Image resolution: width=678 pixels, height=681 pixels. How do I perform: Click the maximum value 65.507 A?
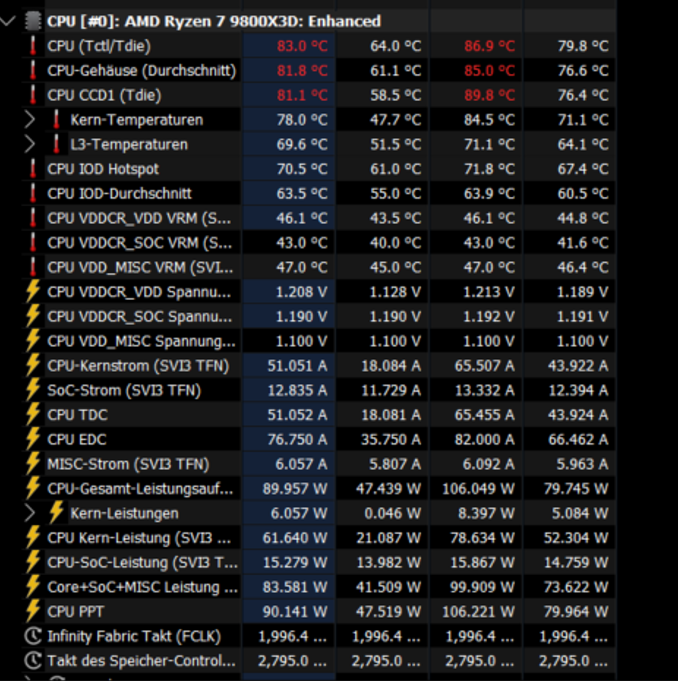(x=484, y=366)
